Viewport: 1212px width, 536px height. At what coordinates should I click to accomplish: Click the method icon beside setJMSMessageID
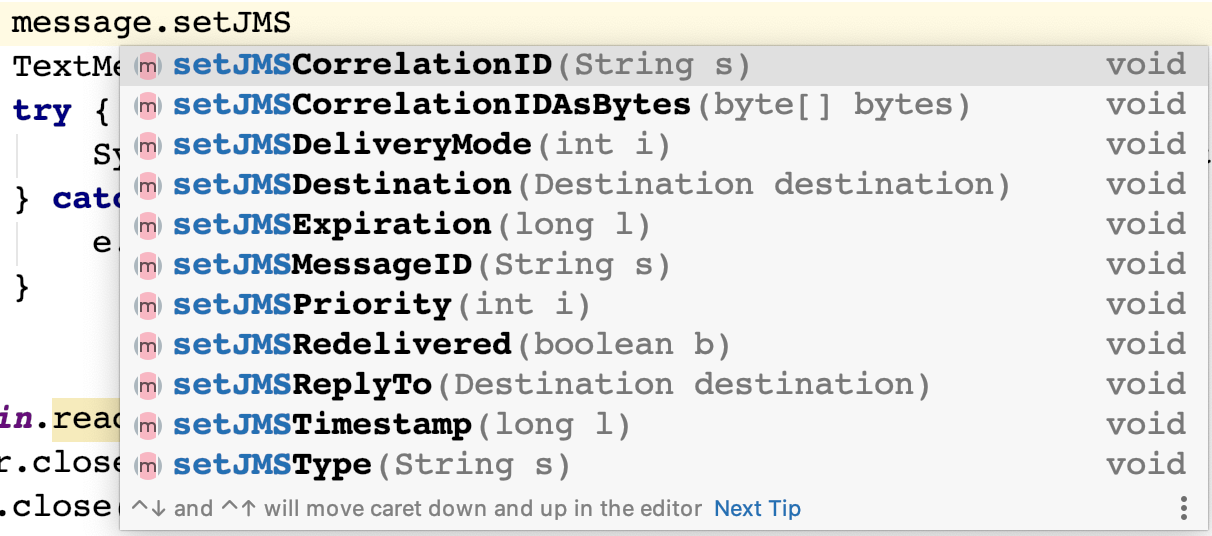[x=148, y=265]
